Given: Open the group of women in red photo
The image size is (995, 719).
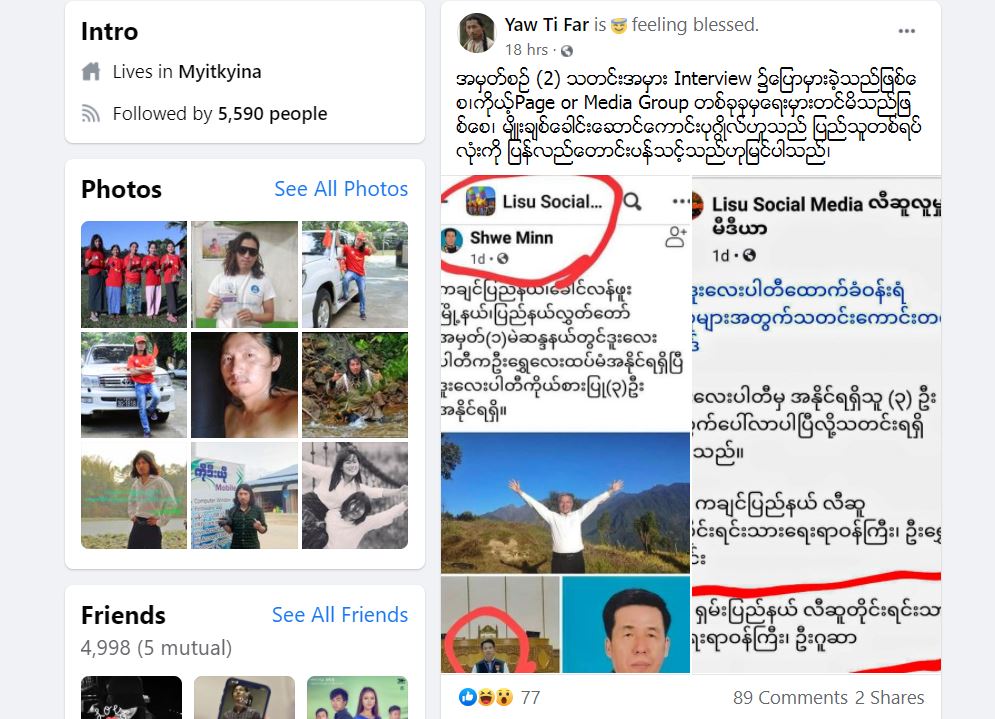Looking at the screenshot, I should coord(134,274).
